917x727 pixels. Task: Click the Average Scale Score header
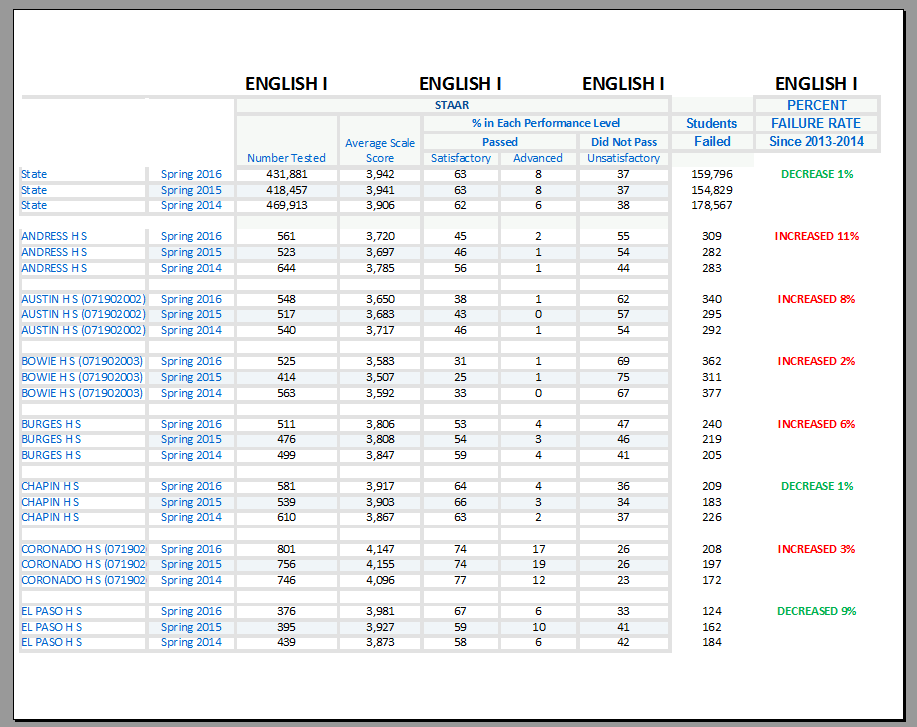pos(380,150)
